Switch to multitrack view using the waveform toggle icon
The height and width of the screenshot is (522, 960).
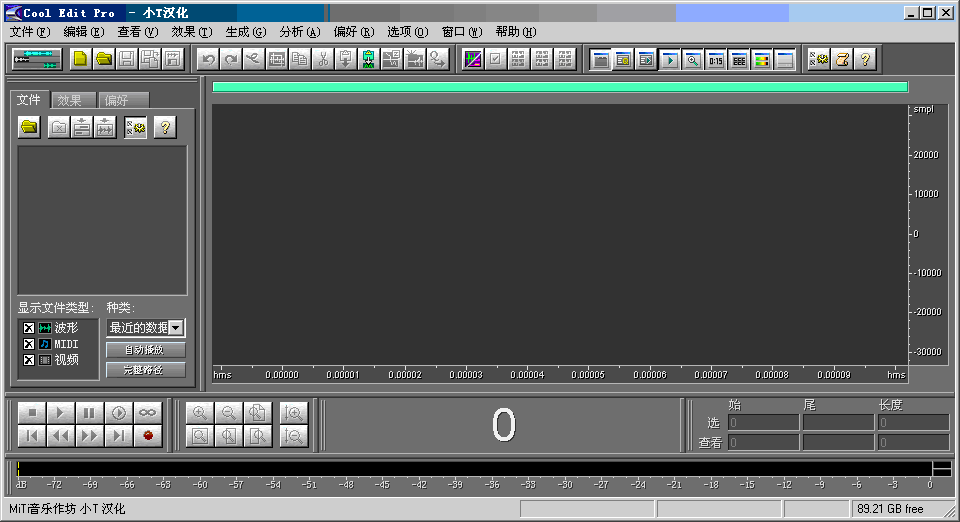[x=37, y=59]
